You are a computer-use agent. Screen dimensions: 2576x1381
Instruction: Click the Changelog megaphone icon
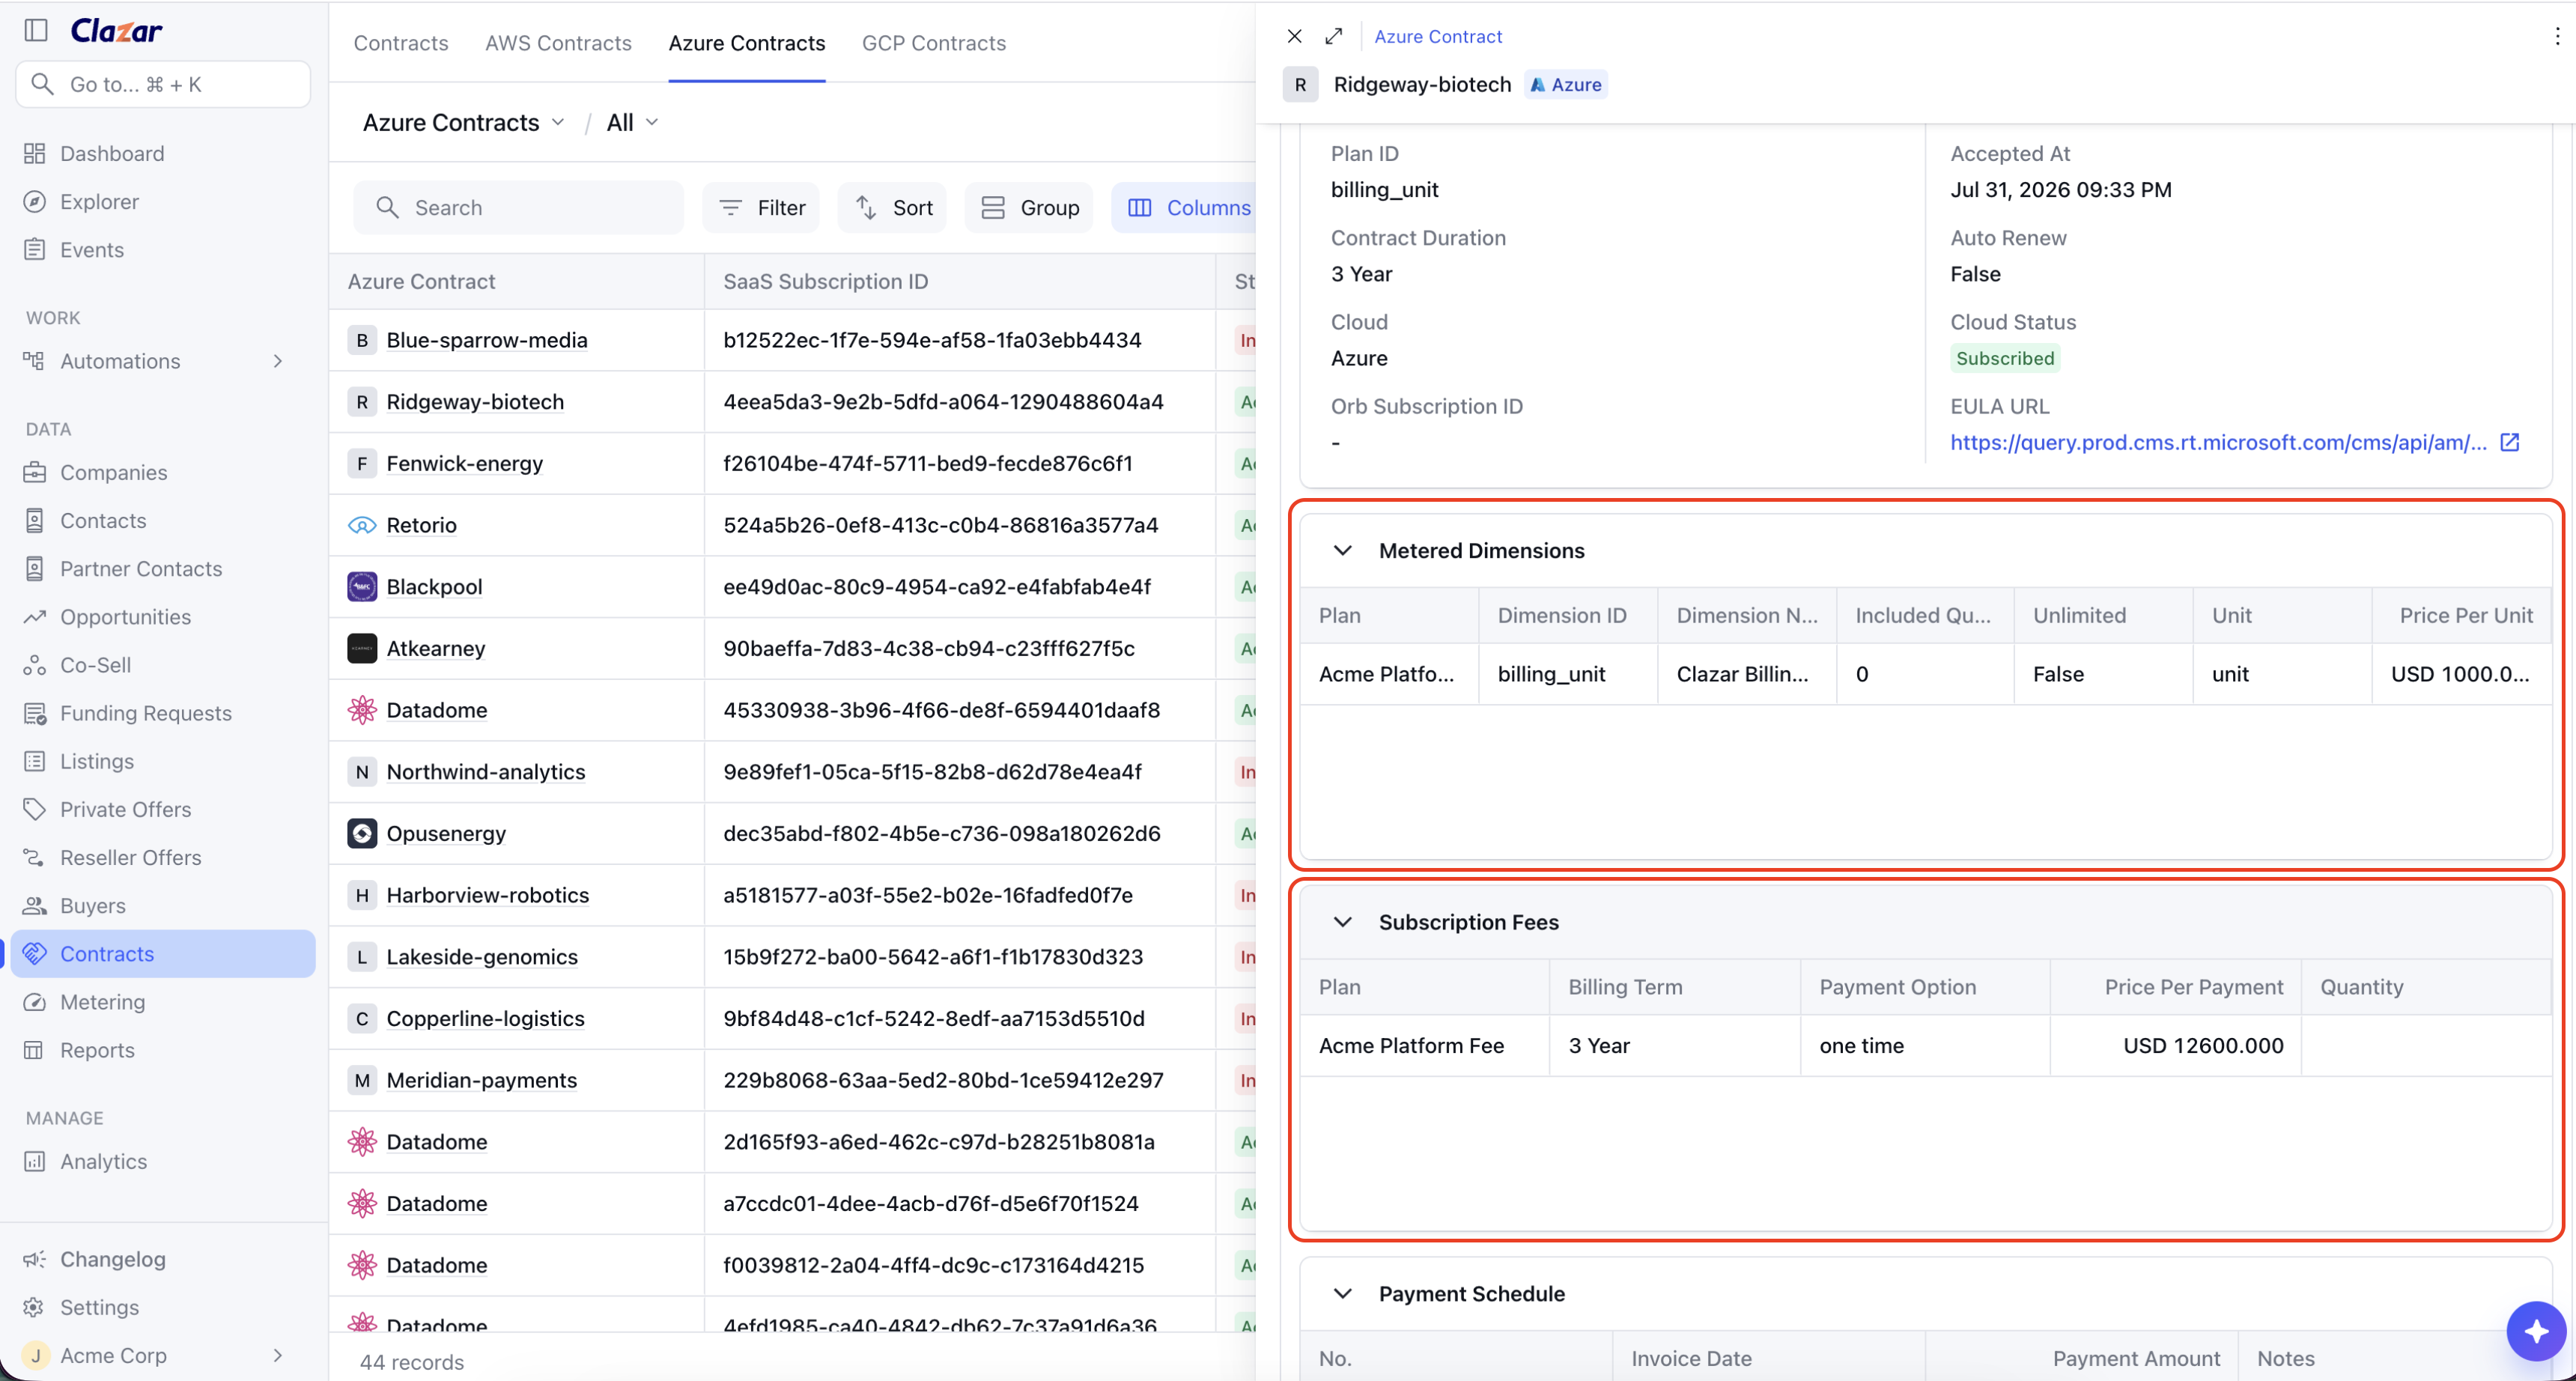point(35,1258)
